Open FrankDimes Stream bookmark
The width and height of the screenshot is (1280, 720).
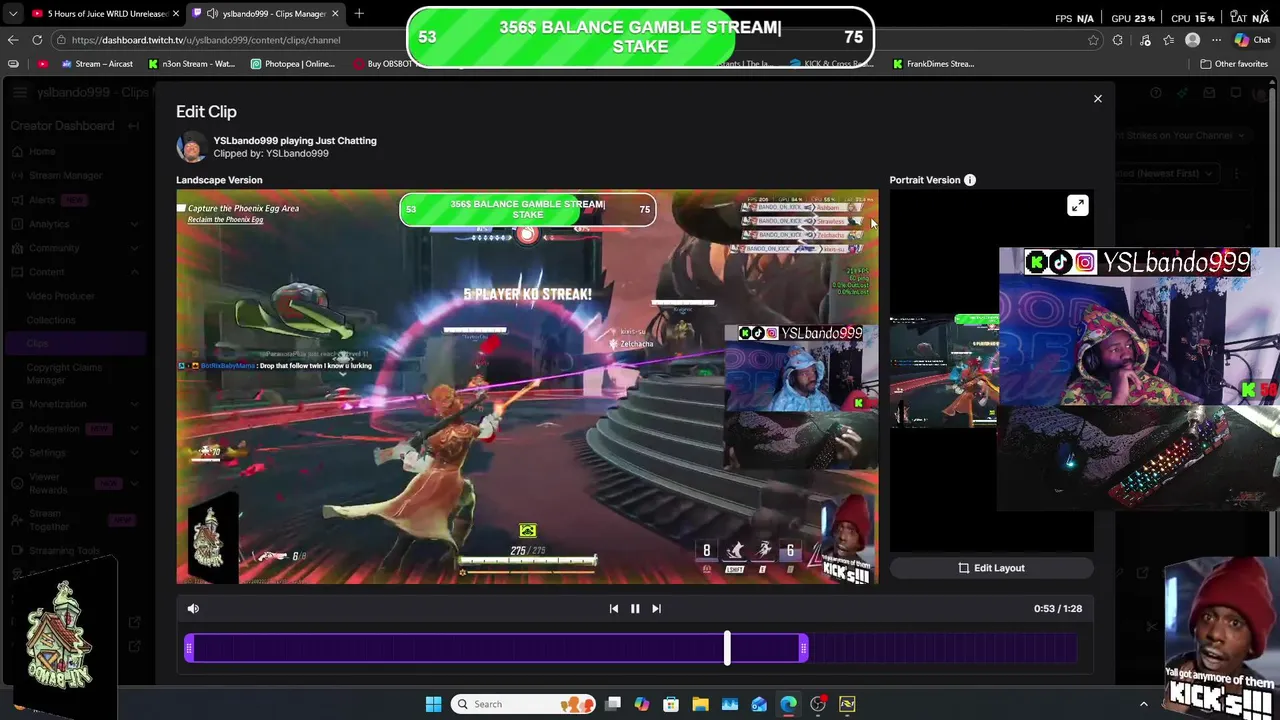934,64
